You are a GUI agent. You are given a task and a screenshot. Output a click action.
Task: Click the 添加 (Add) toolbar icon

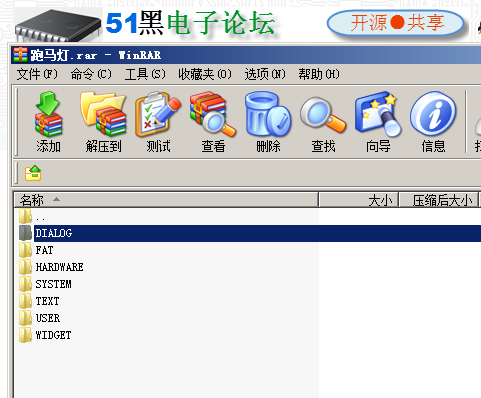tap(49, 122)
